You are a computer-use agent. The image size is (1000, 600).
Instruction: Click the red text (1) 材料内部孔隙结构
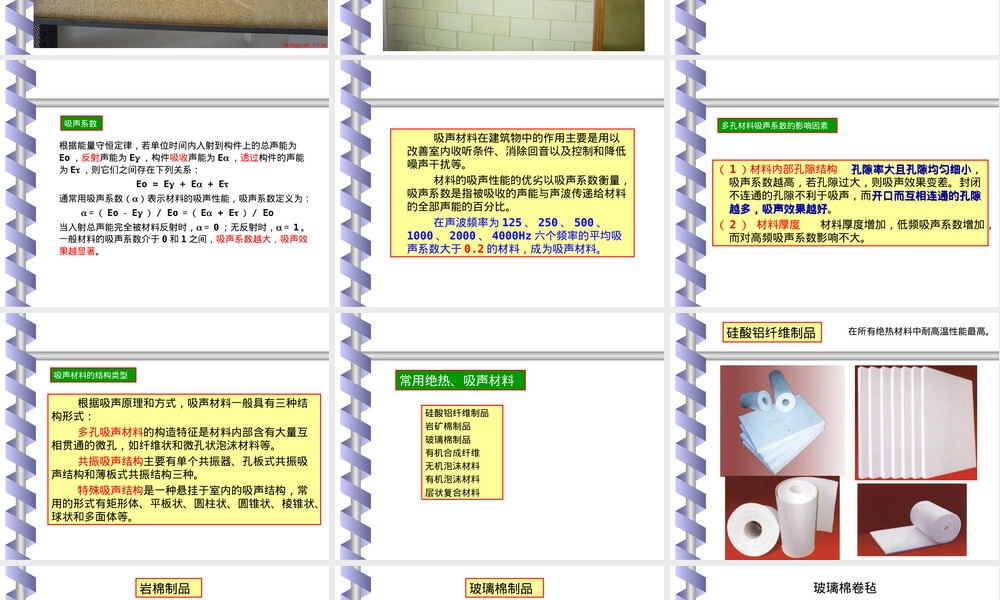pyautogui.click(x=778, y=169)
